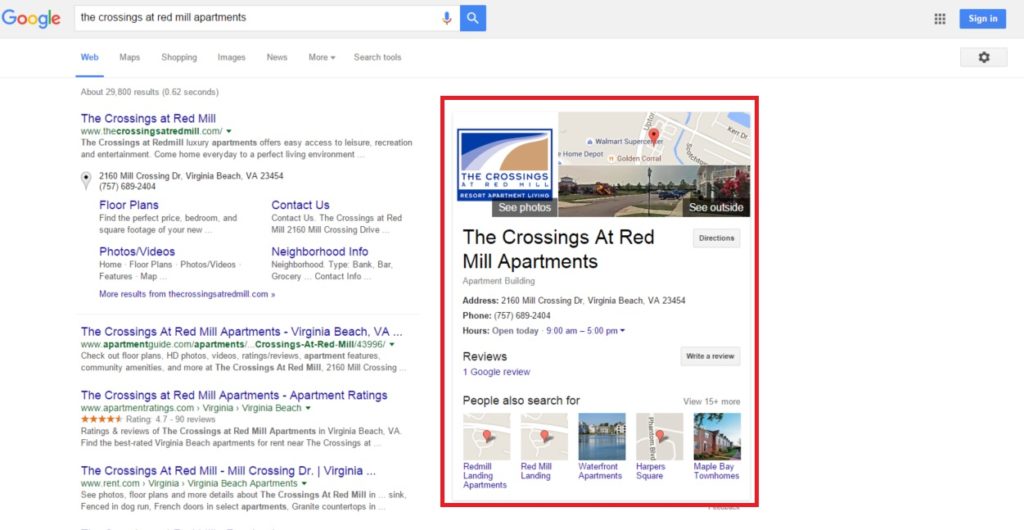Viewport: 1024px width, 530px height.
Task: Switch to the Maps tab
Action: (x=129, y=57)
